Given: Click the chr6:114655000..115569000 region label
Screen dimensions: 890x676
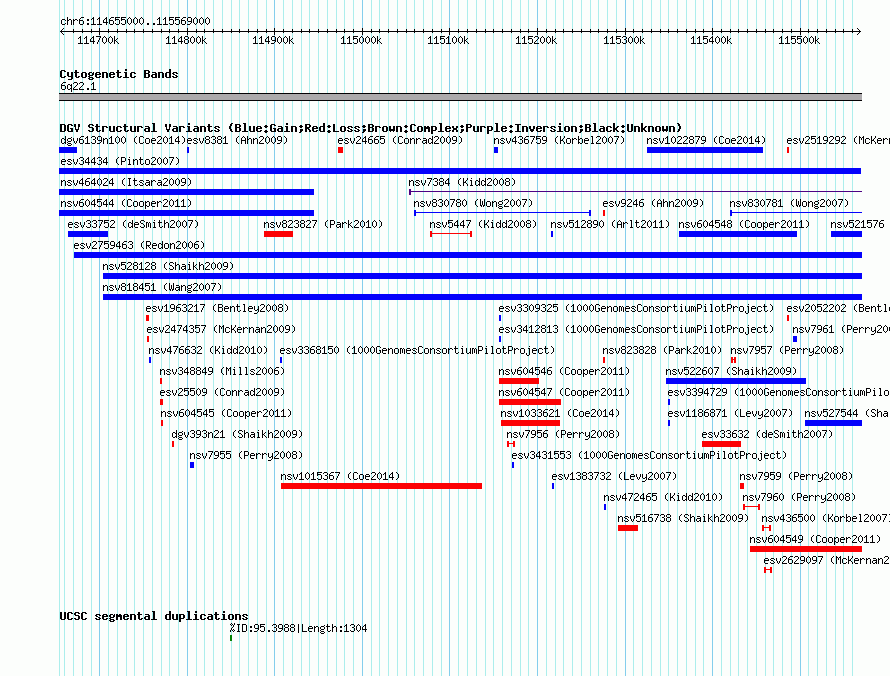Looking at the screenshot, I should (135, 21).
